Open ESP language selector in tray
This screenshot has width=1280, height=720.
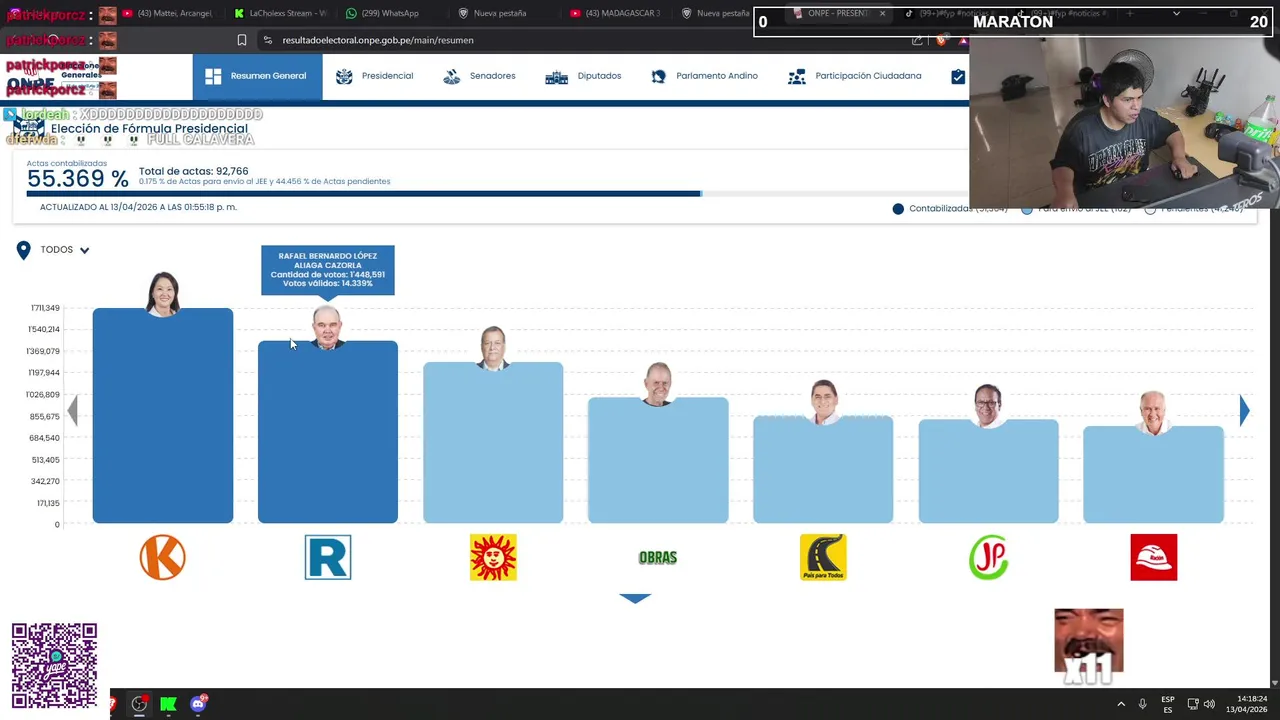1168,704
